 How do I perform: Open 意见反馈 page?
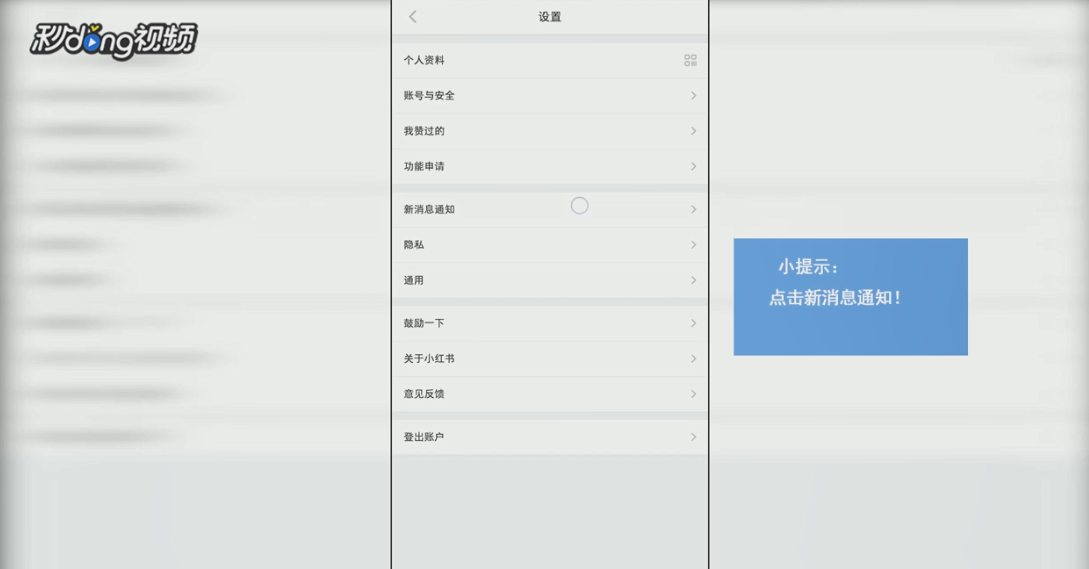point(550,394)
